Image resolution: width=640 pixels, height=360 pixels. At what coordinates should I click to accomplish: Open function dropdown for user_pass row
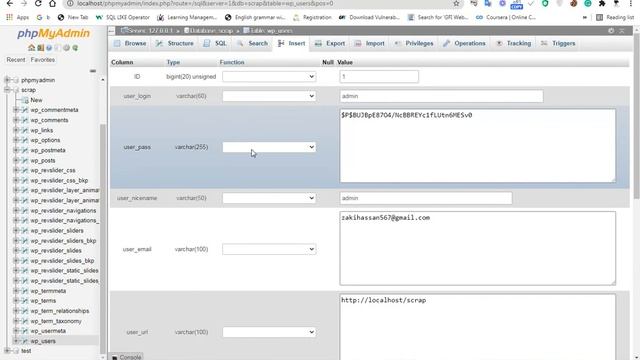[269, 147]
